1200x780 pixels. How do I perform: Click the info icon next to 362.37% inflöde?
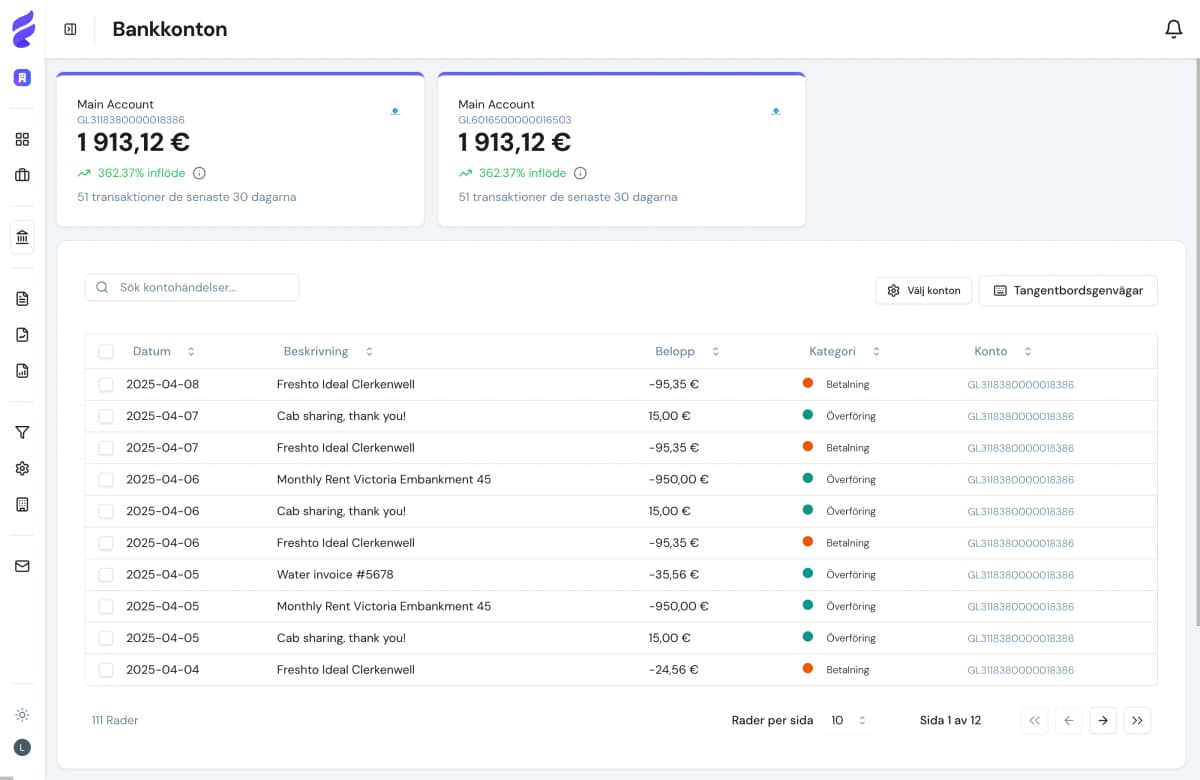point(200,172)
